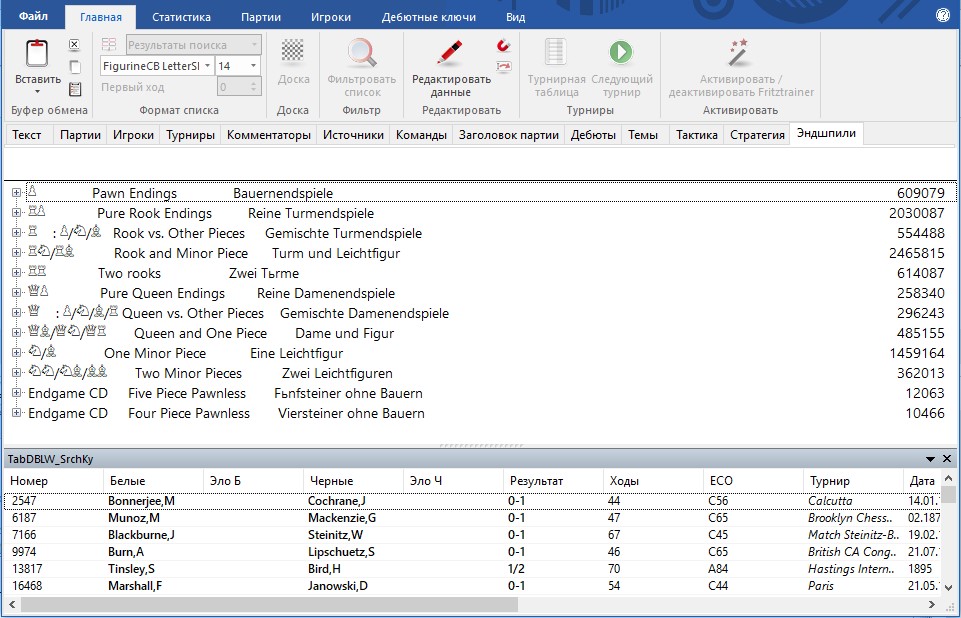Switch to the Тактика tab
Viewport: 961px width, 618px height.
695,135
